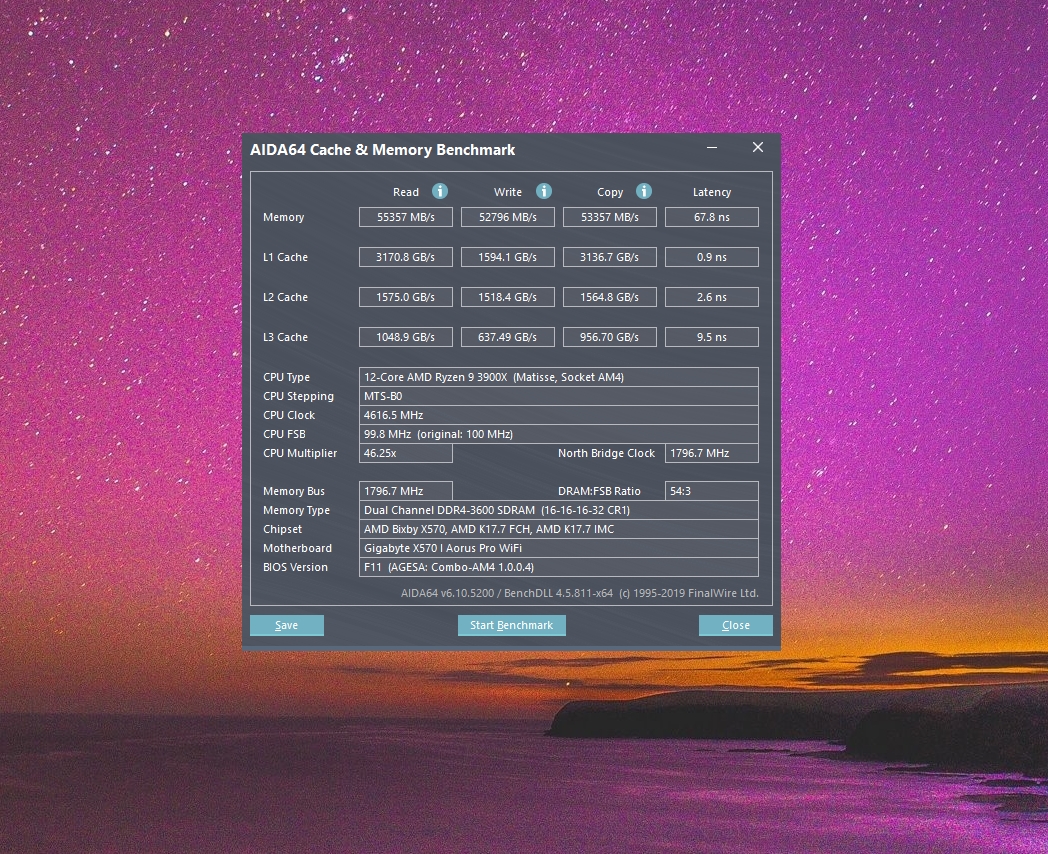Image resolution: width=1048 pixels, height=854 pixels.
Task: Click the Write column header
Action: tap(508, 192)
